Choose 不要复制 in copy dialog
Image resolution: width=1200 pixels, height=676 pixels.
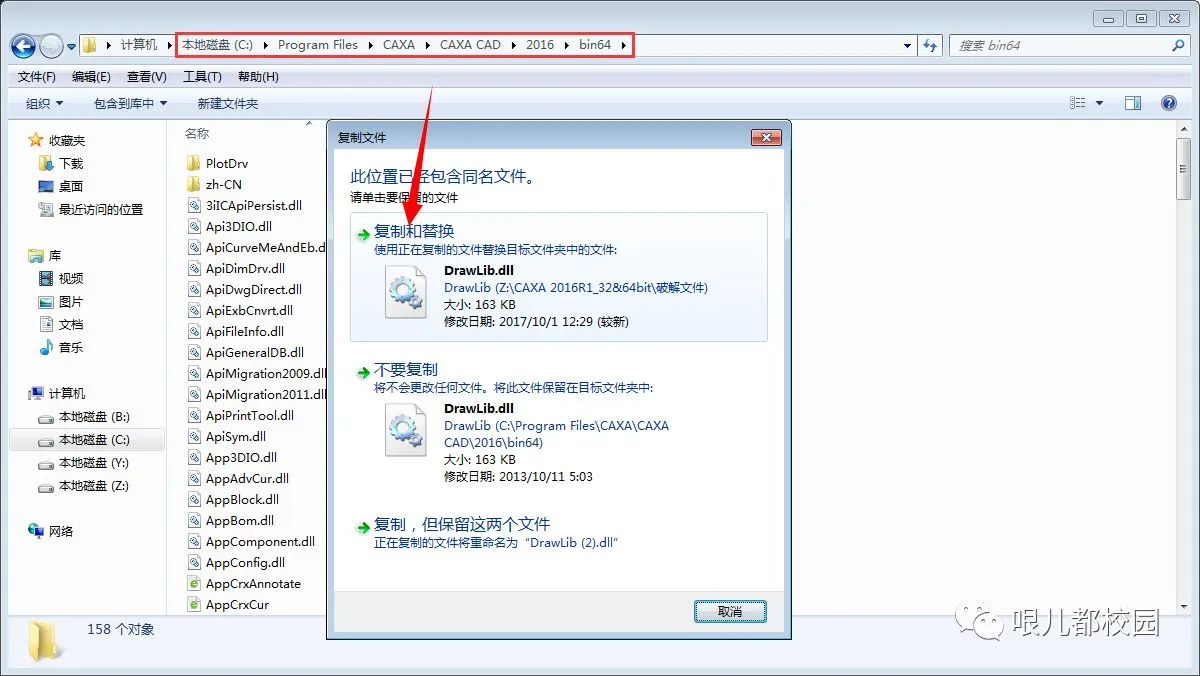coord(406,370)
